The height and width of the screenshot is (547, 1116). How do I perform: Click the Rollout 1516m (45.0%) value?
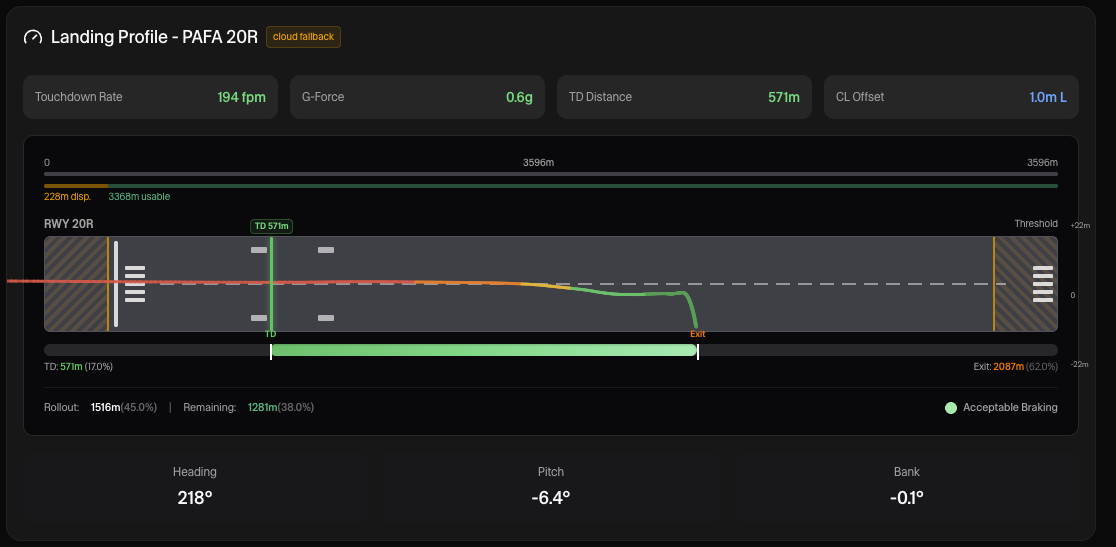(124, 408)
